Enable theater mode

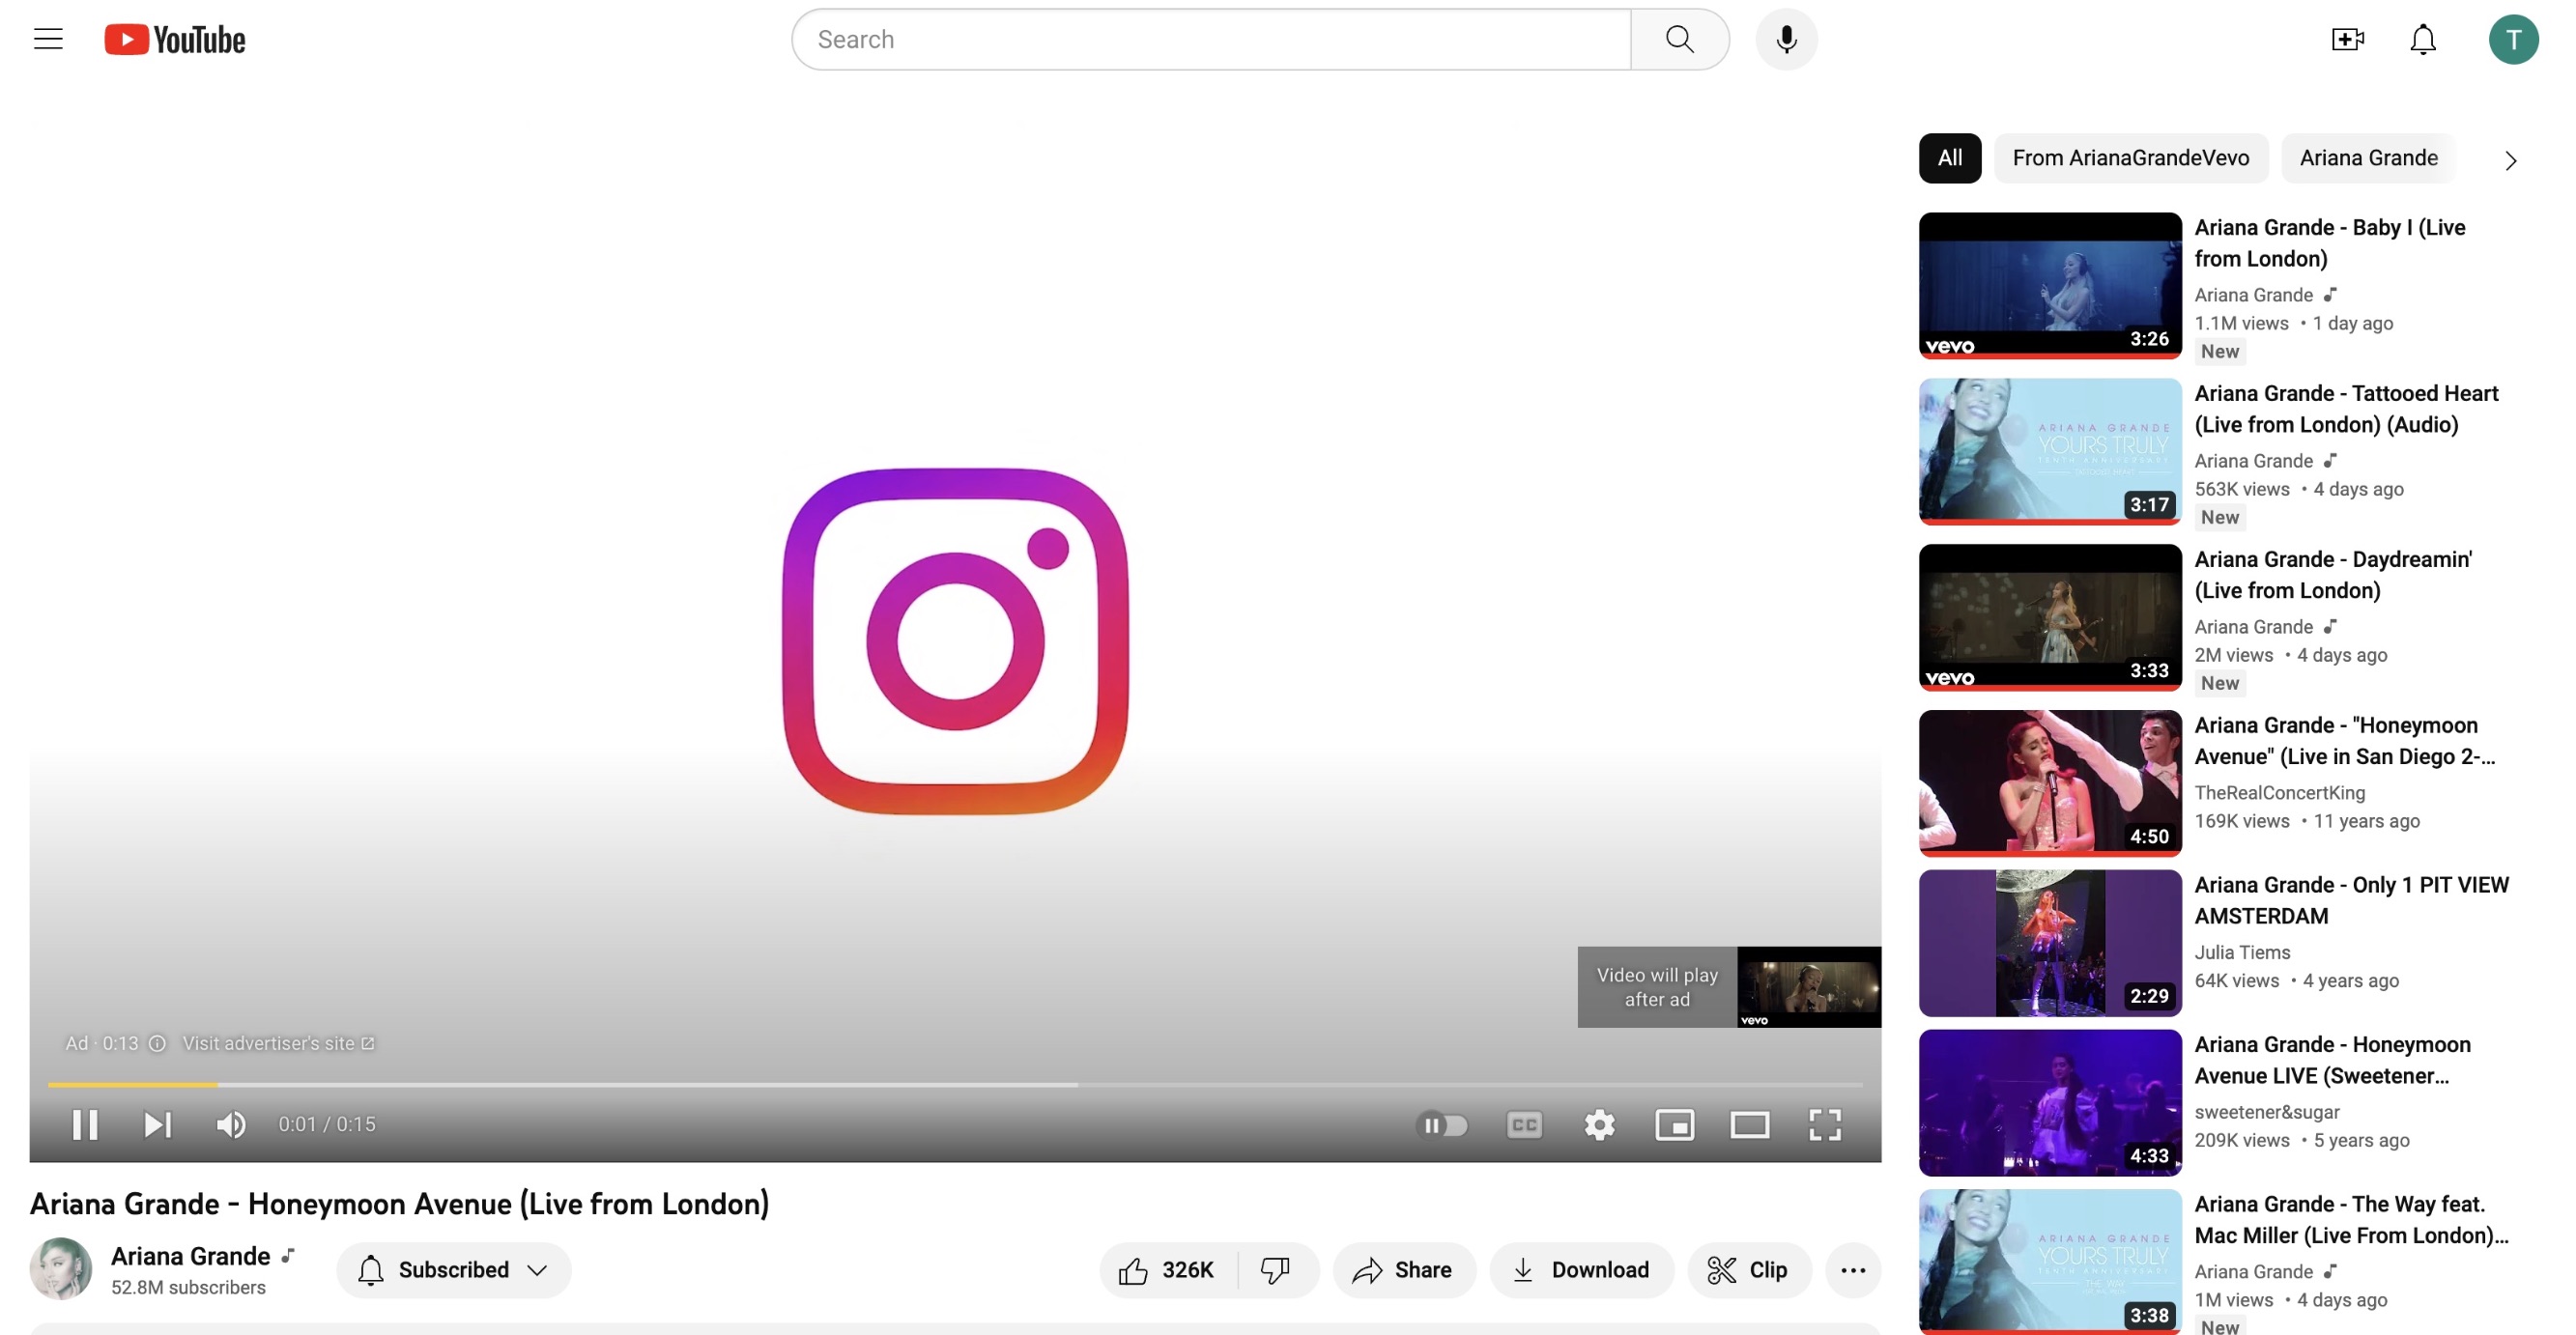pos(1749,1125)
